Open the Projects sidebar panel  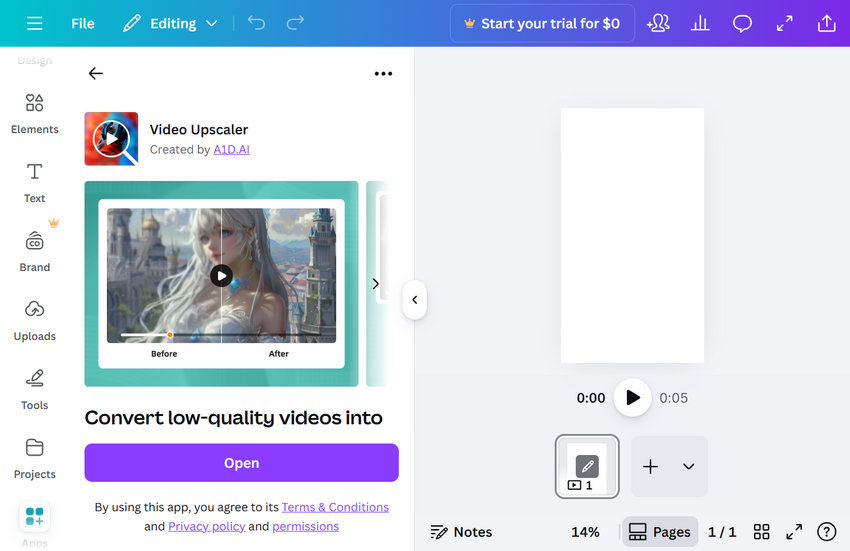click(35, 458)
